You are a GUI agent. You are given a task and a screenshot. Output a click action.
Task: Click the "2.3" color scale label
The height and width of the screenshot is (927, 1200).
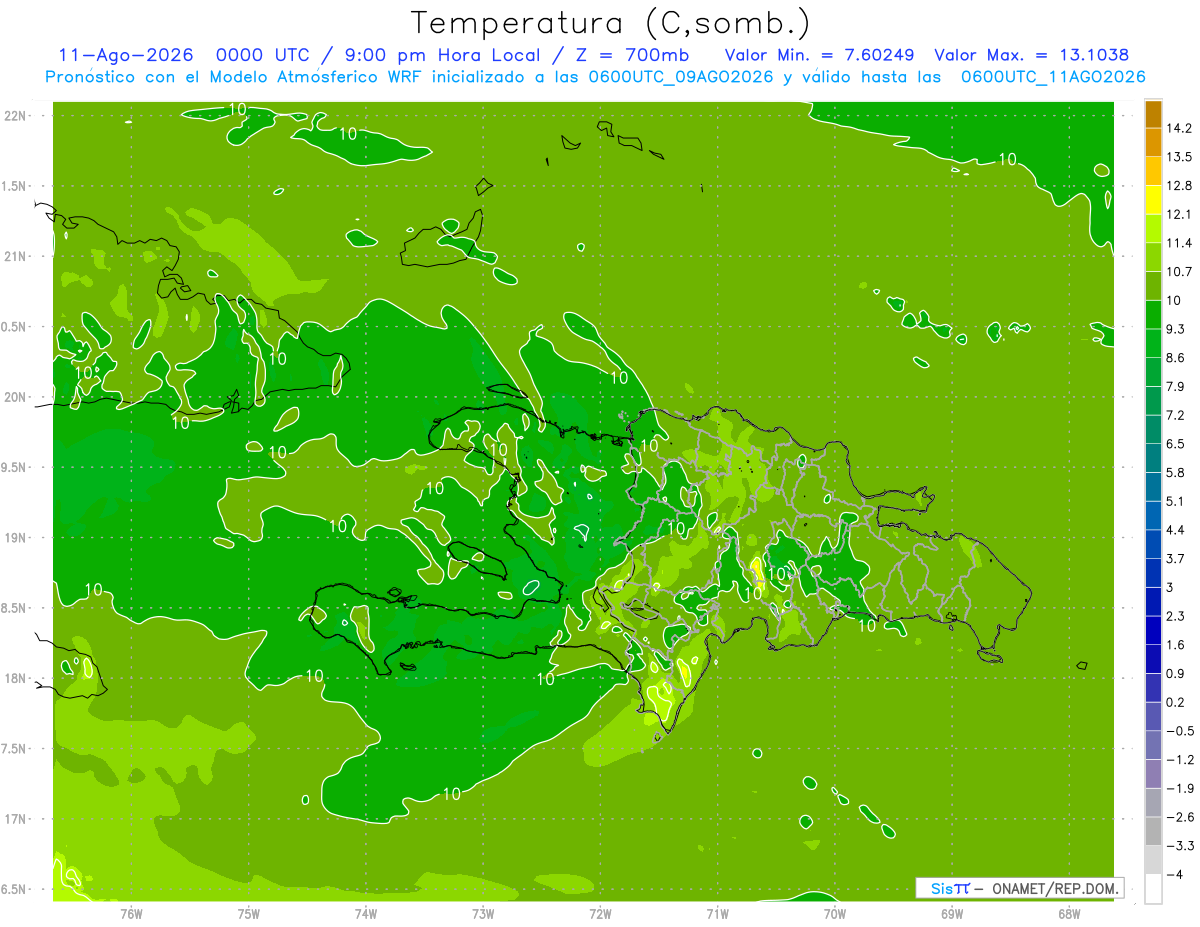tap(1175, 616)
